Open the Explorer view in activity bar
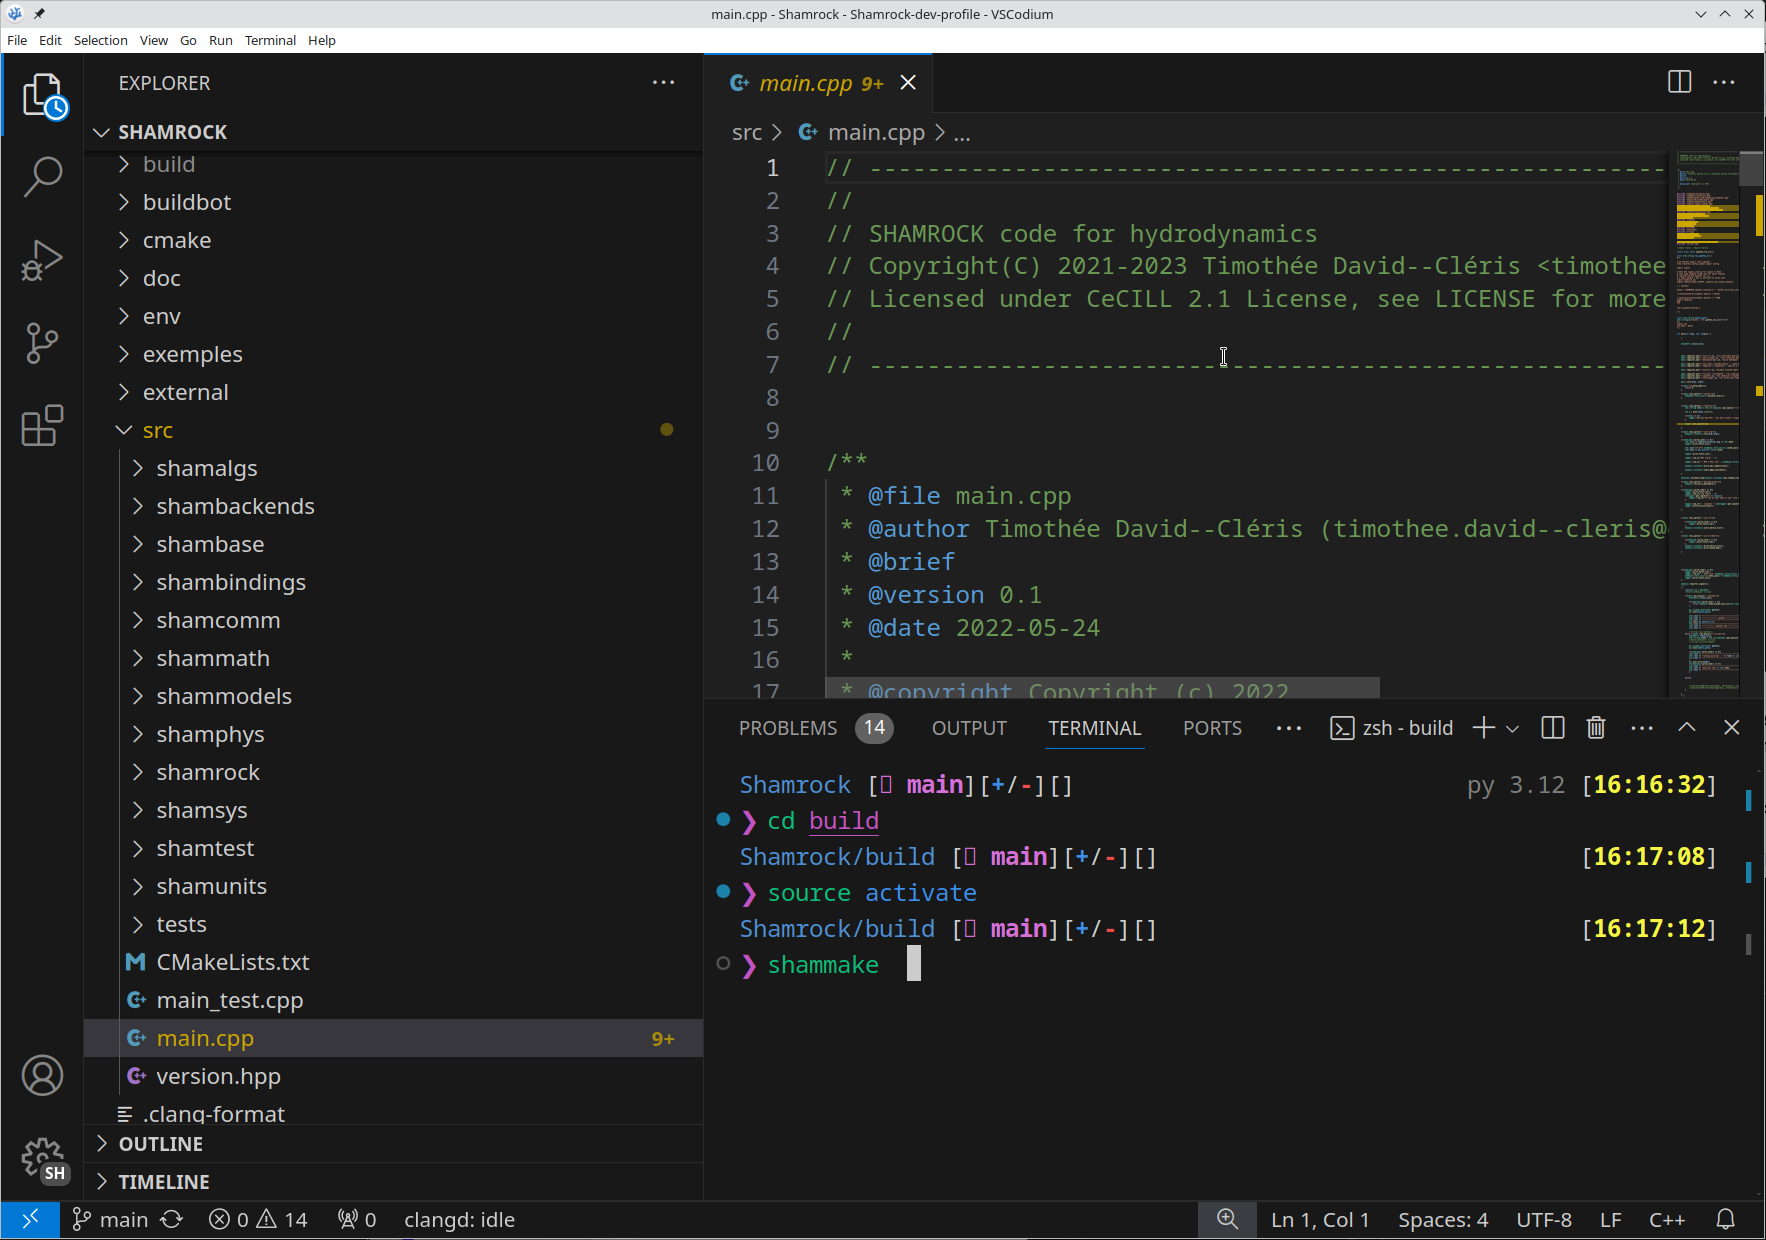This screenshot has width=1766, height=1240. (x=43, y=96)
